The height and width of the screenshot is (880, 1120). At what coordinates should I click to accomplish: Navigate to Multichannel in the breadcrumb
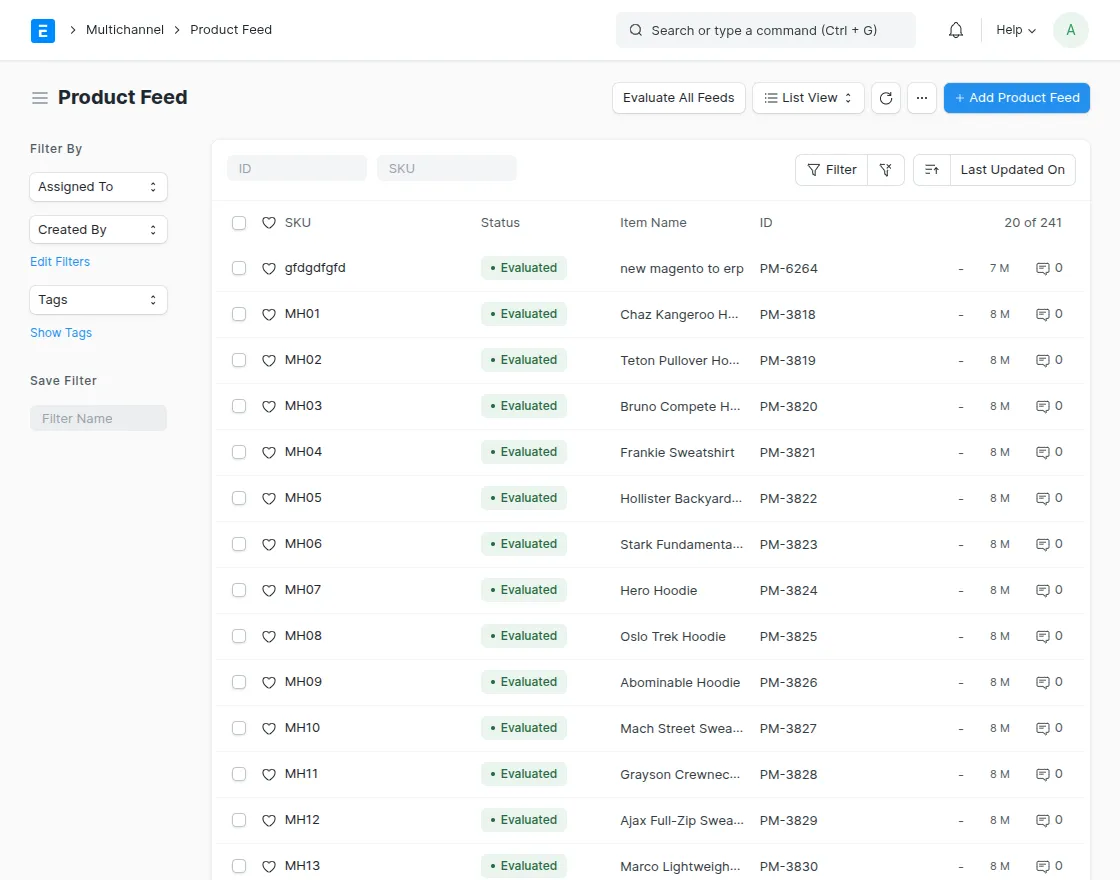pyautogui.click(x=124, y=30)
